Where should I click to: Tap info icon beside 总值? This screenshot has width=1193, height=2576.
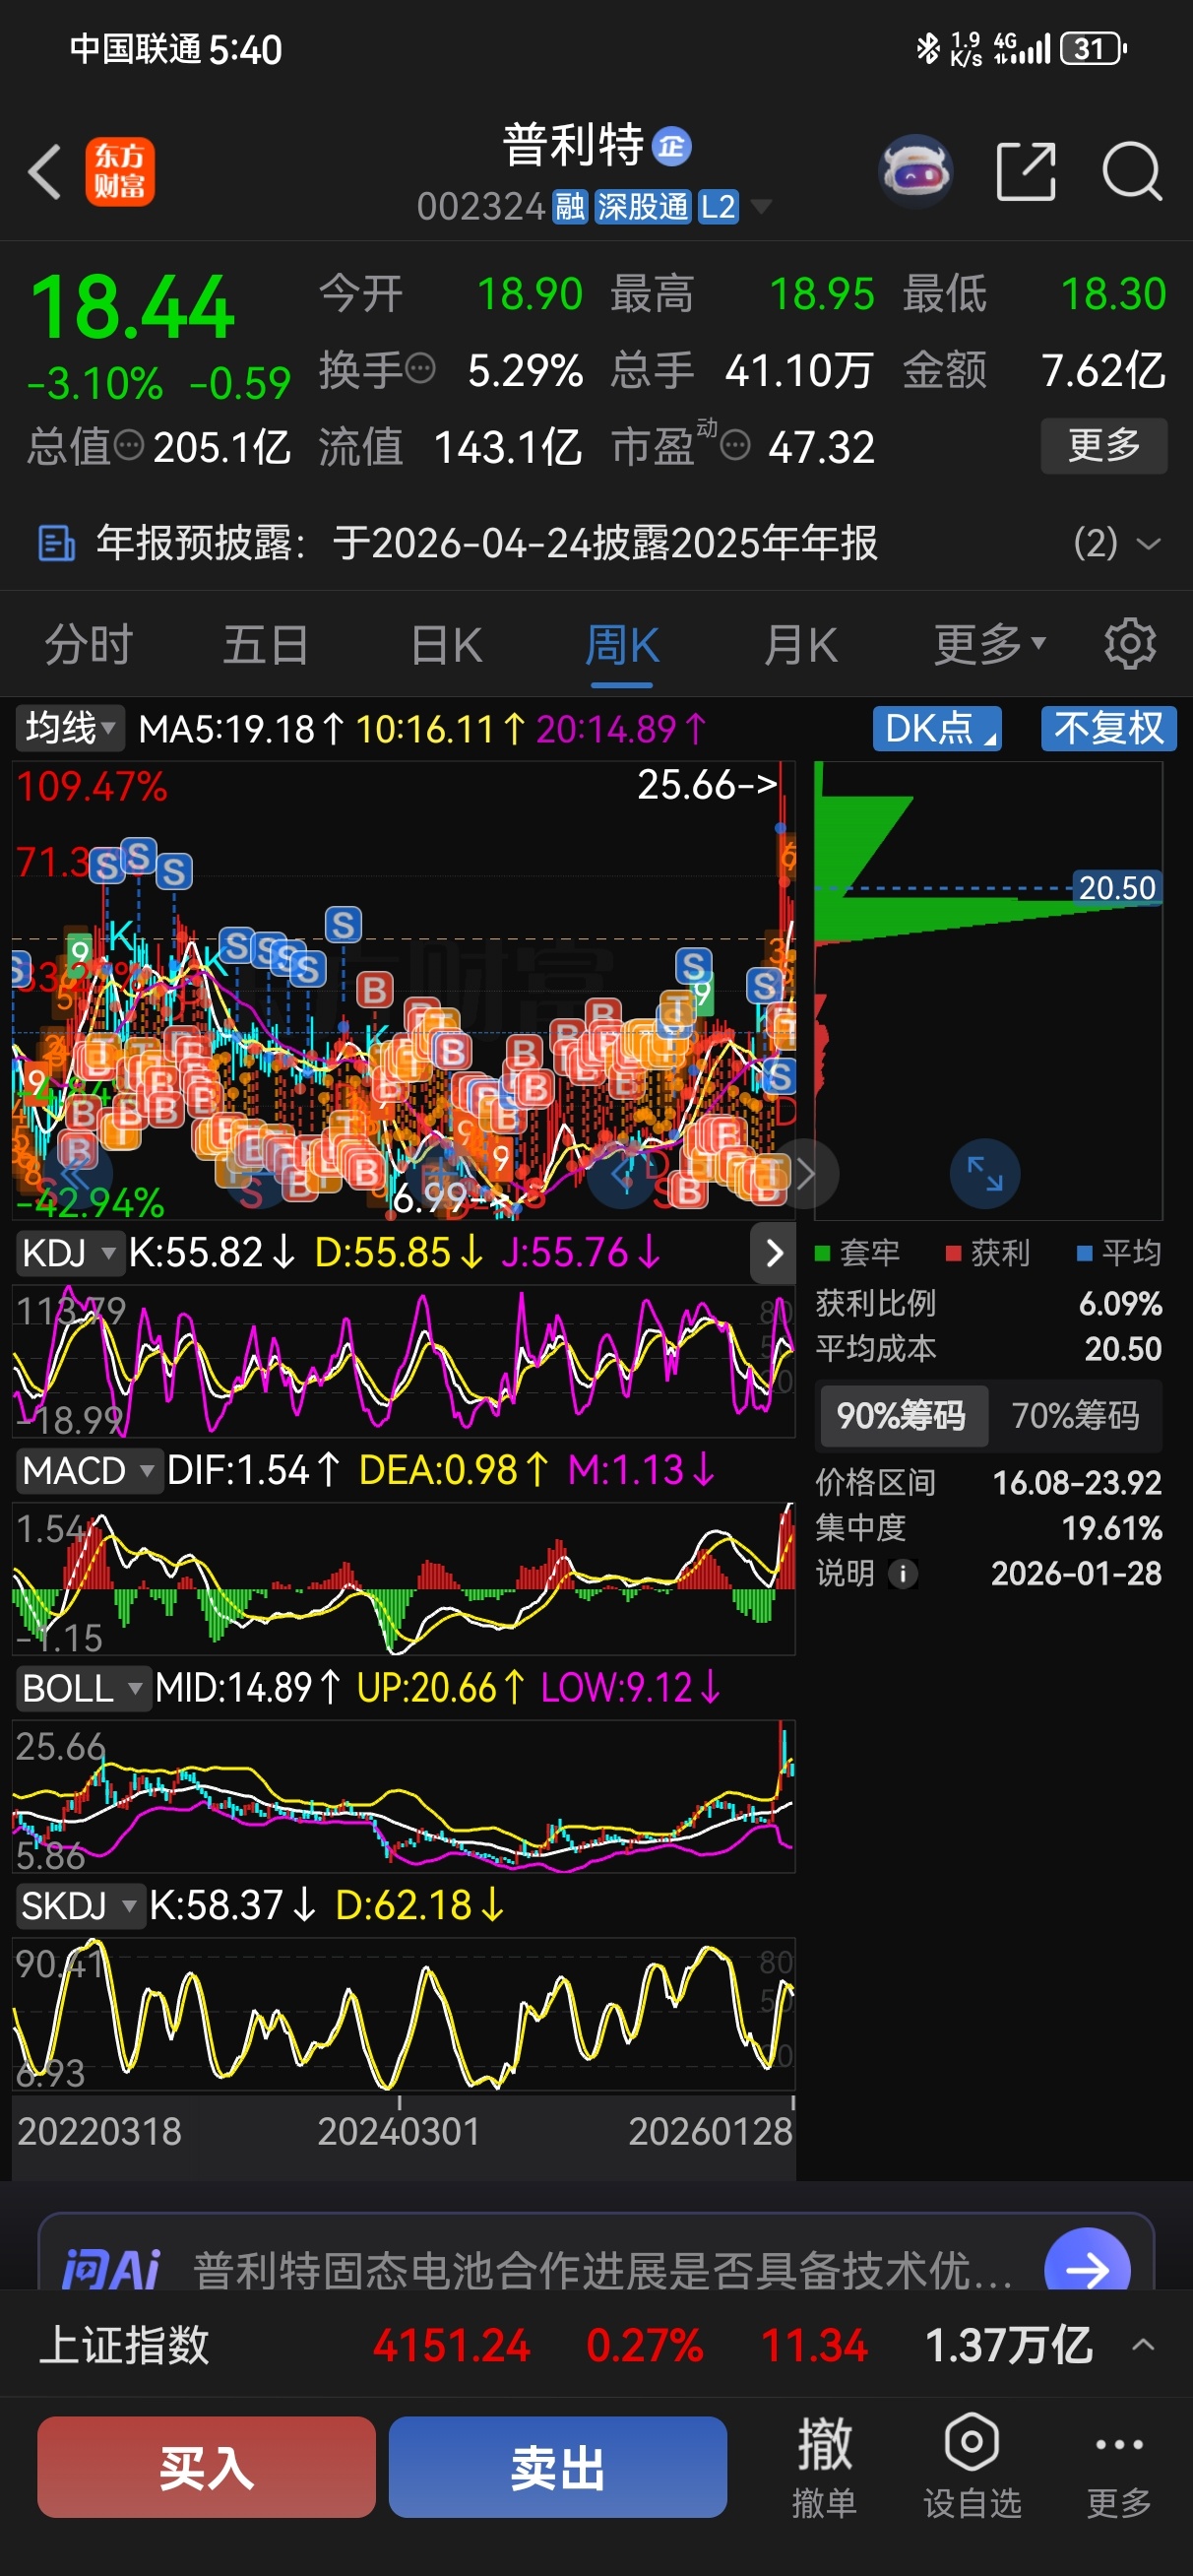pos(129,445)
